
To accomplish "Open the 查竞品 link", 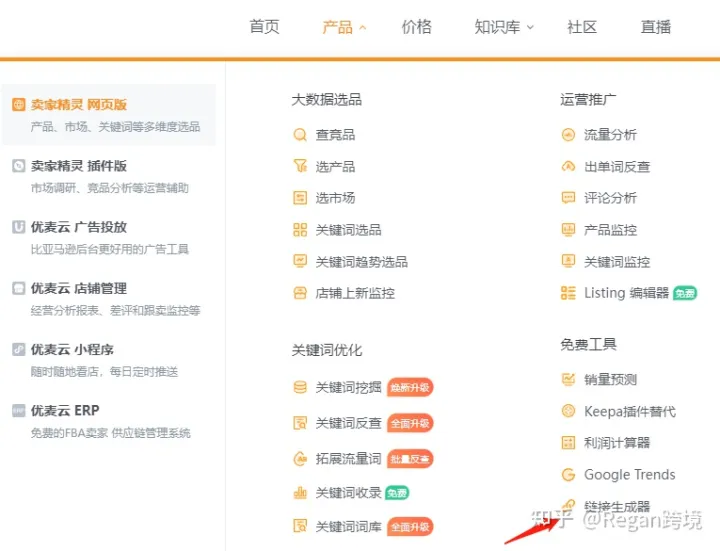I will tap(335, 135).
